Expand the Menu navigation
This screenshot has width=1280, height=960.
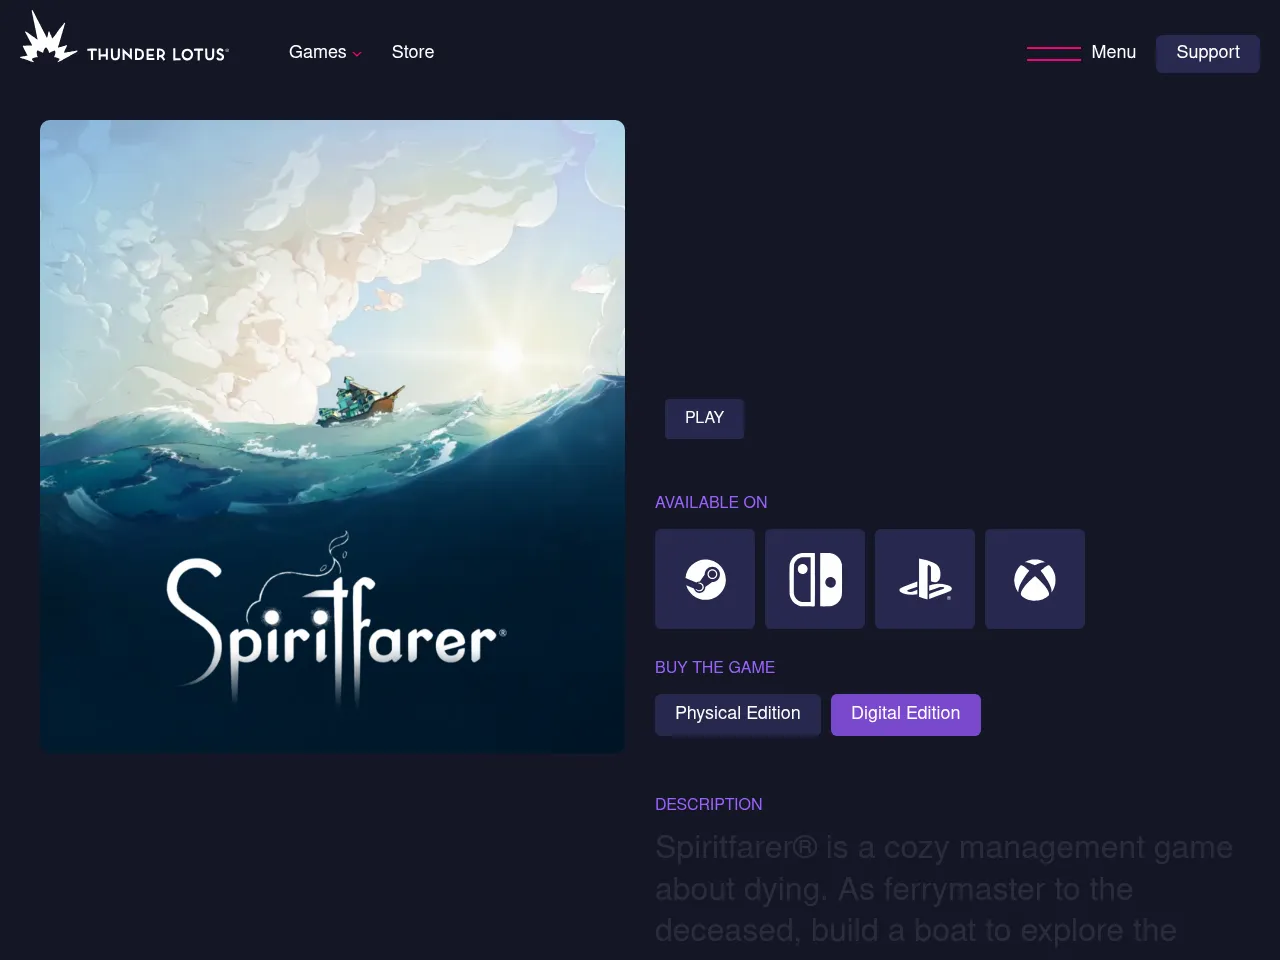(x=1113, y=52)
